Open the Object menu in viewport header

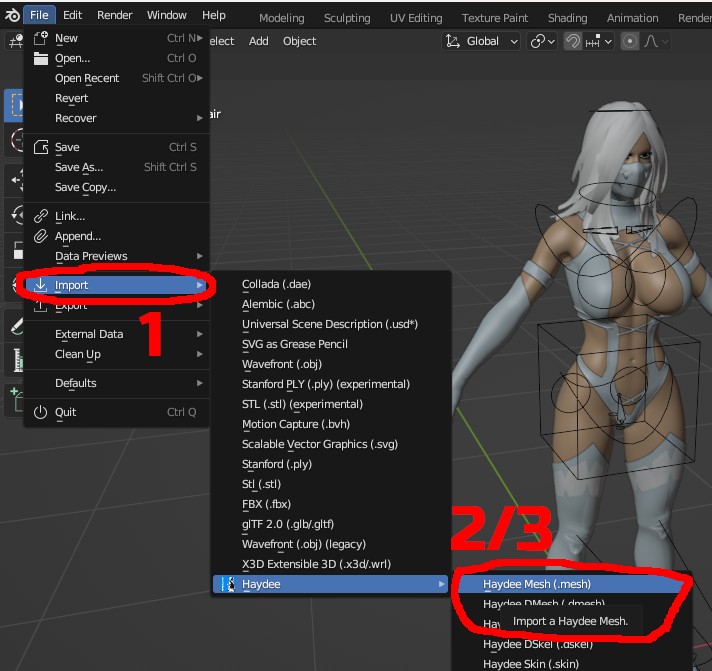coord(299,41)
